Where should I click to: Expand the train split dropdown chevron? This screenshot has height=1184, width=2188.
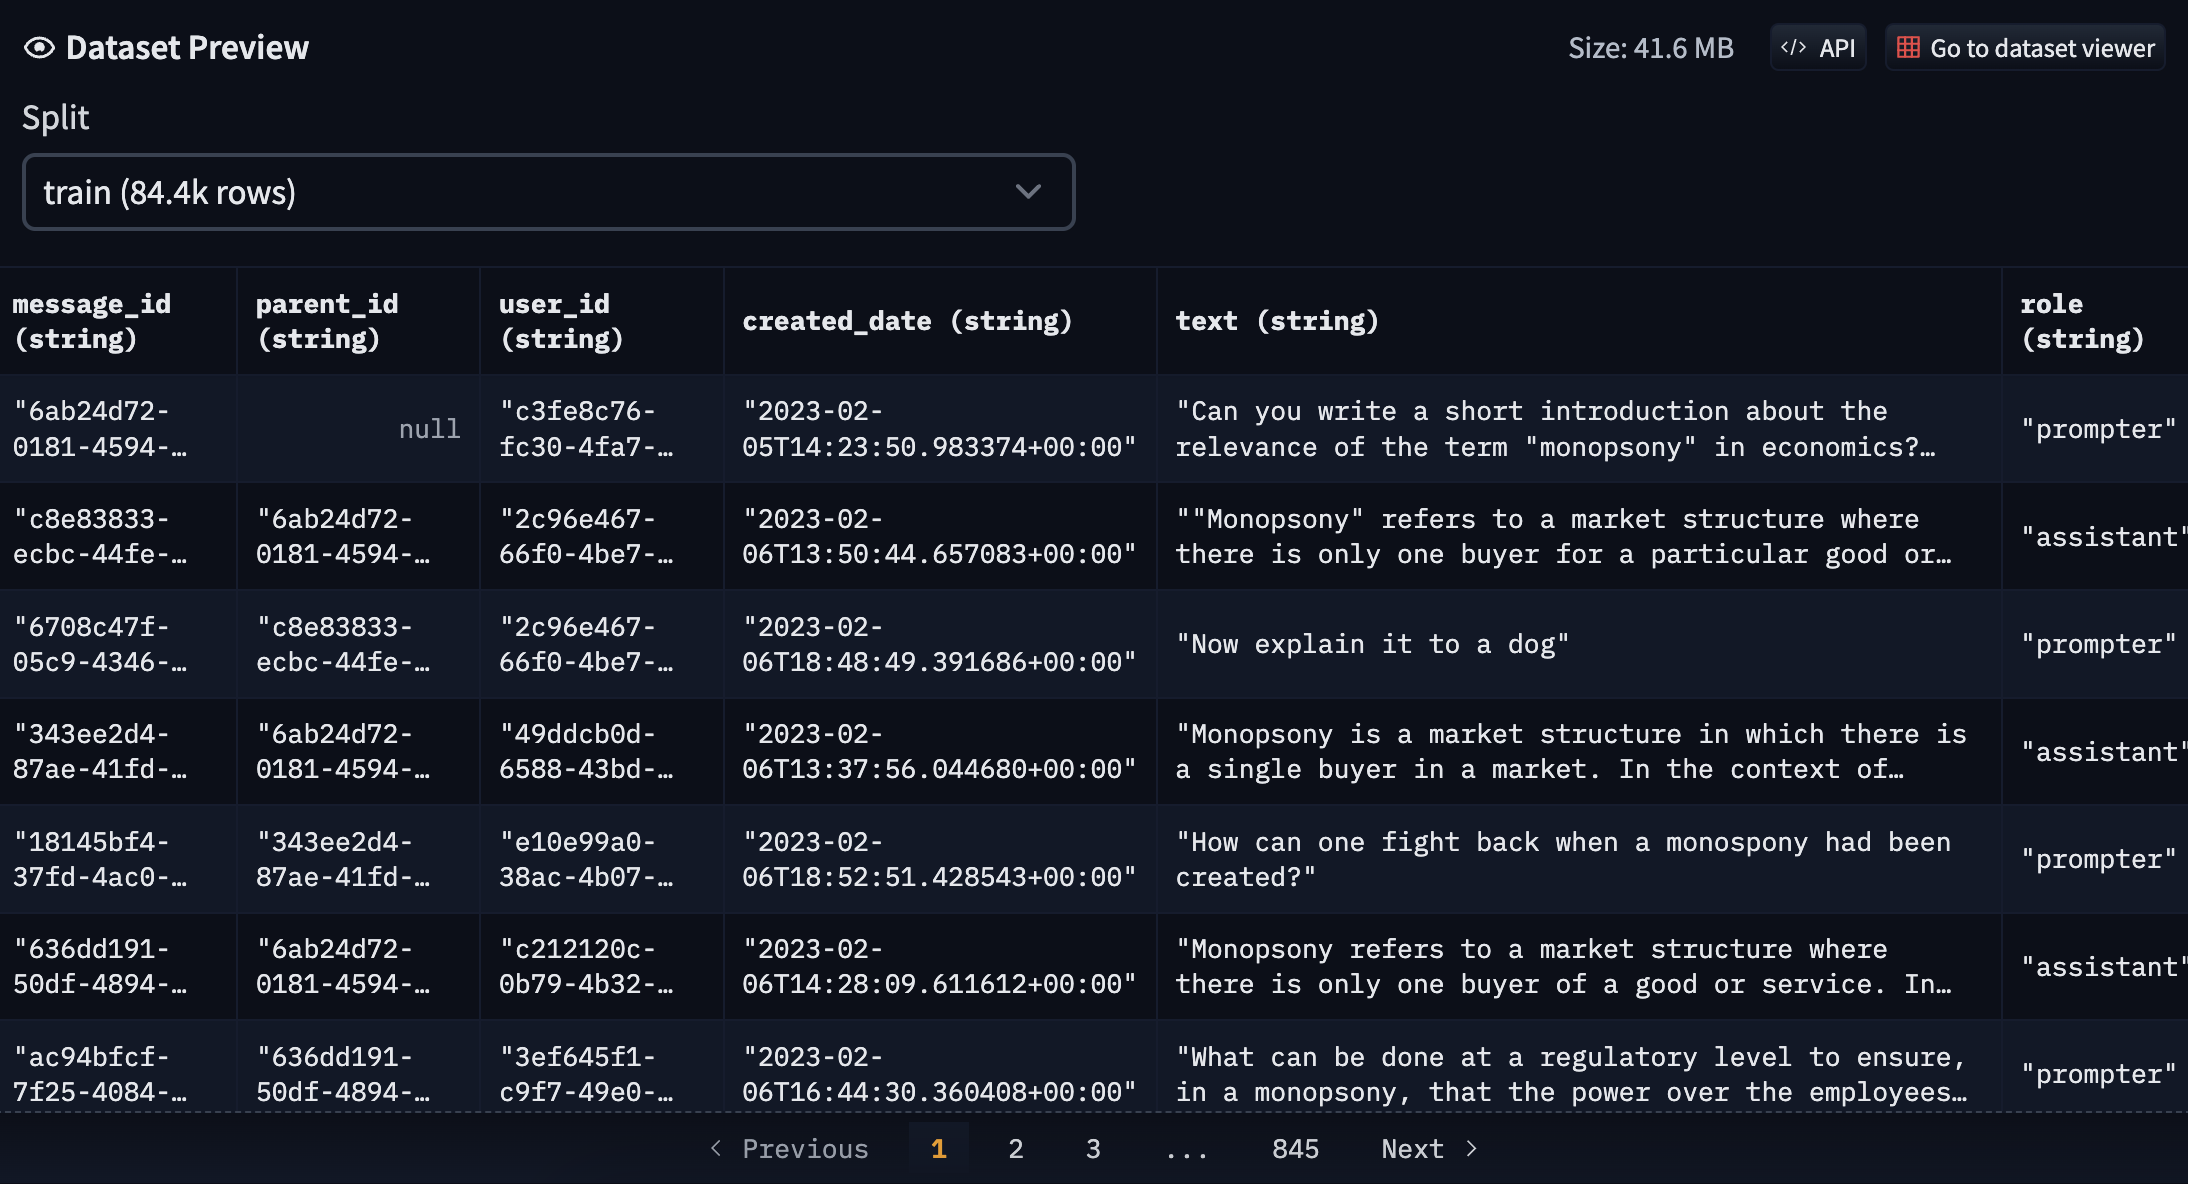(x=1028, y=192)
